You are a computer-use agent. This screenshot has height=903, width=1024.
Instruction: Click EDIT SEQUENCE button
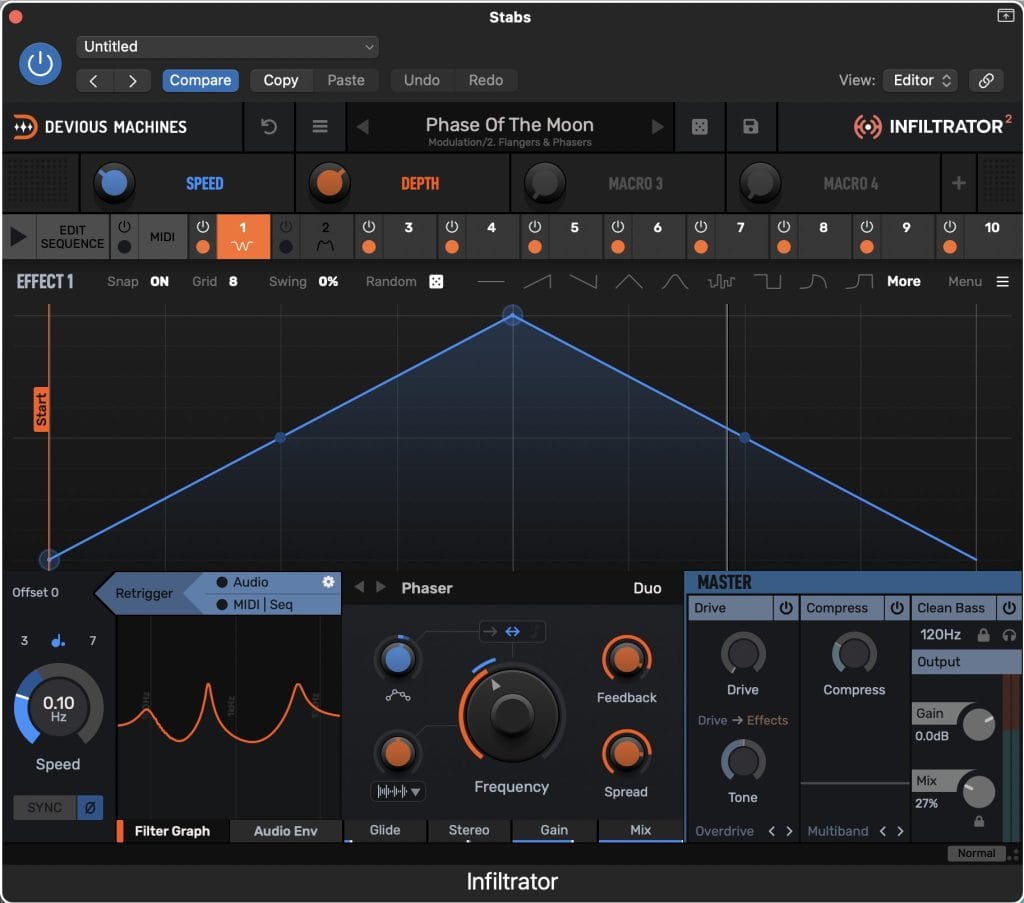coord(72,236)
